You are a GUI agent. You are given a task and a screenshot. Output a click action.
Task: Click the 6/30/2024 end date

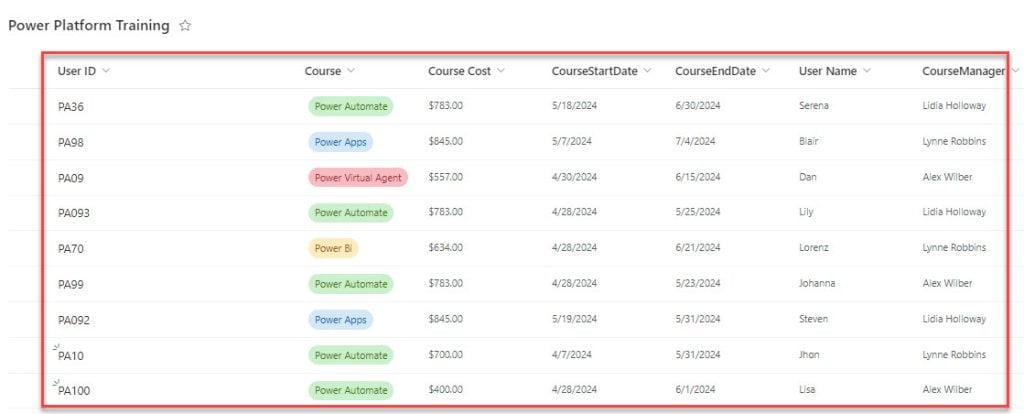pos(697,105)
